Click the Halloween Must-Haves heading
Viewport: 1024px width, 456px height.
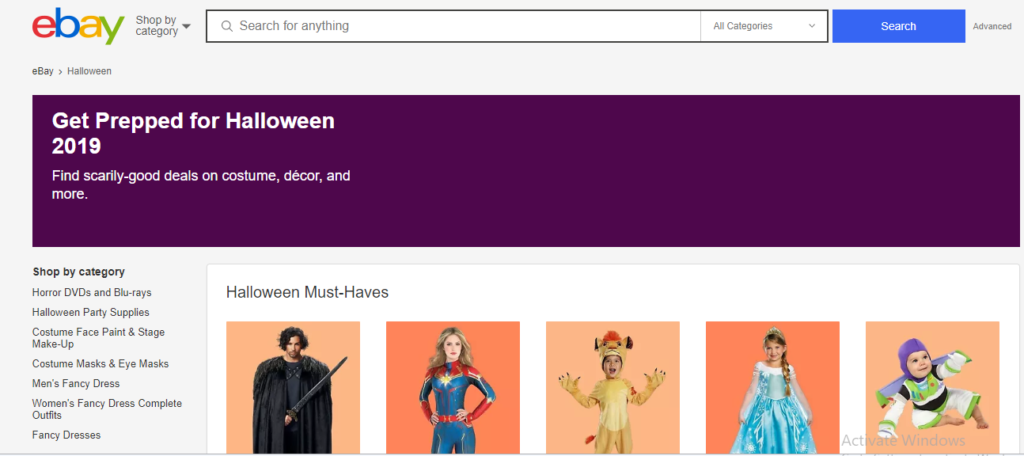pos(308,293)
